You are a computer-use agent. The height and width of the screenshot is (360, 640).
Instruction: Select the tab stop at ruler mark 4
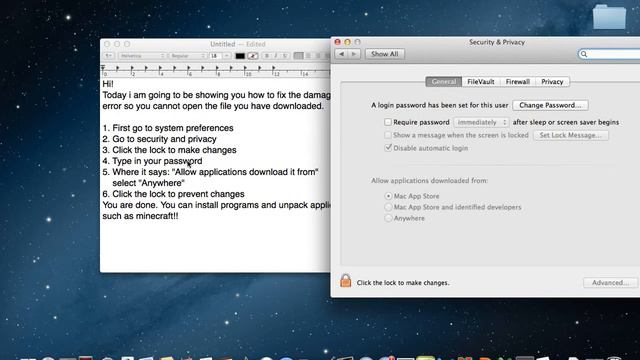160,68
